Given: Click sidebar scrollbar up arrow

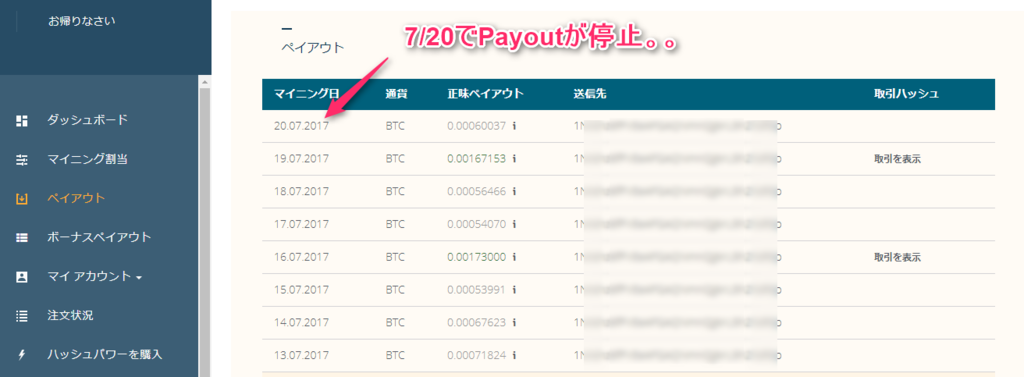Looking at the screenshot, I should pyautogui.click(x=205, y=82).
